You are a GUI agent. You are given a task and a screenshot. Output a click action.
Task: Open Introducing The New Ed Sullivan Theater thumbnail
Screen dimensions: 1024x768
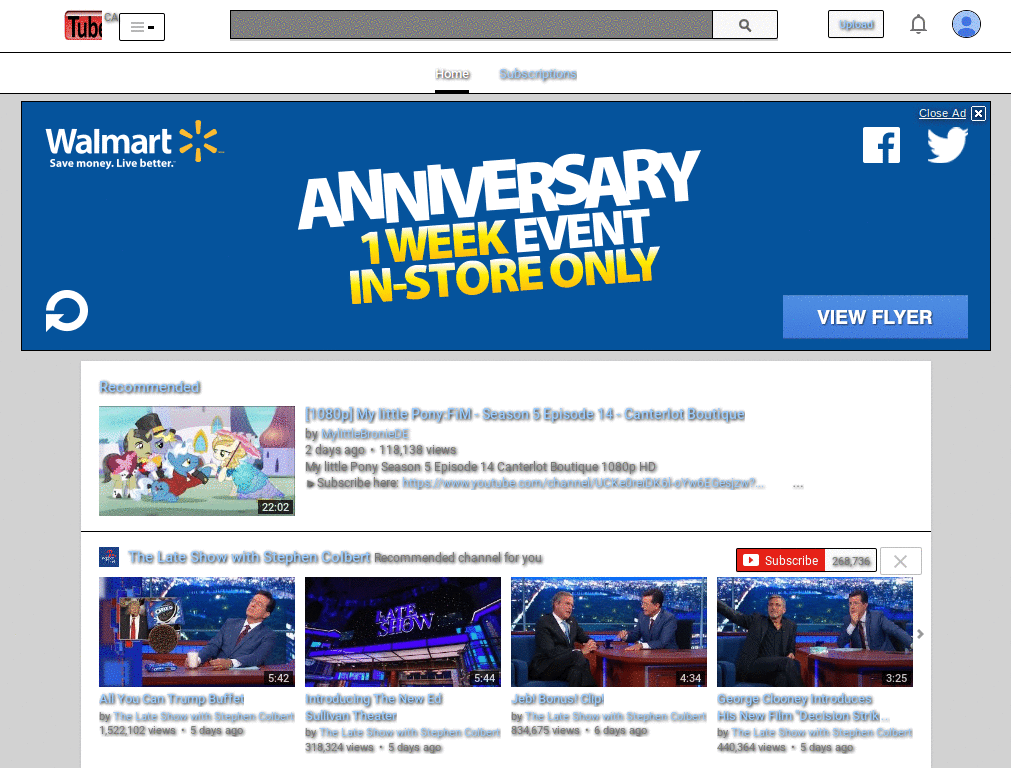point(403,632)
